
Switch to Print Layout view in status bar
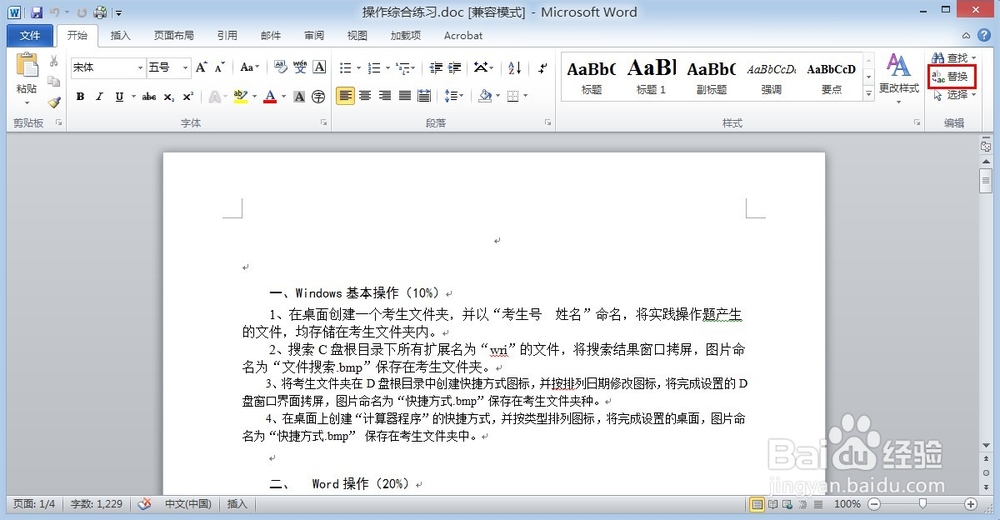point(757,504)
